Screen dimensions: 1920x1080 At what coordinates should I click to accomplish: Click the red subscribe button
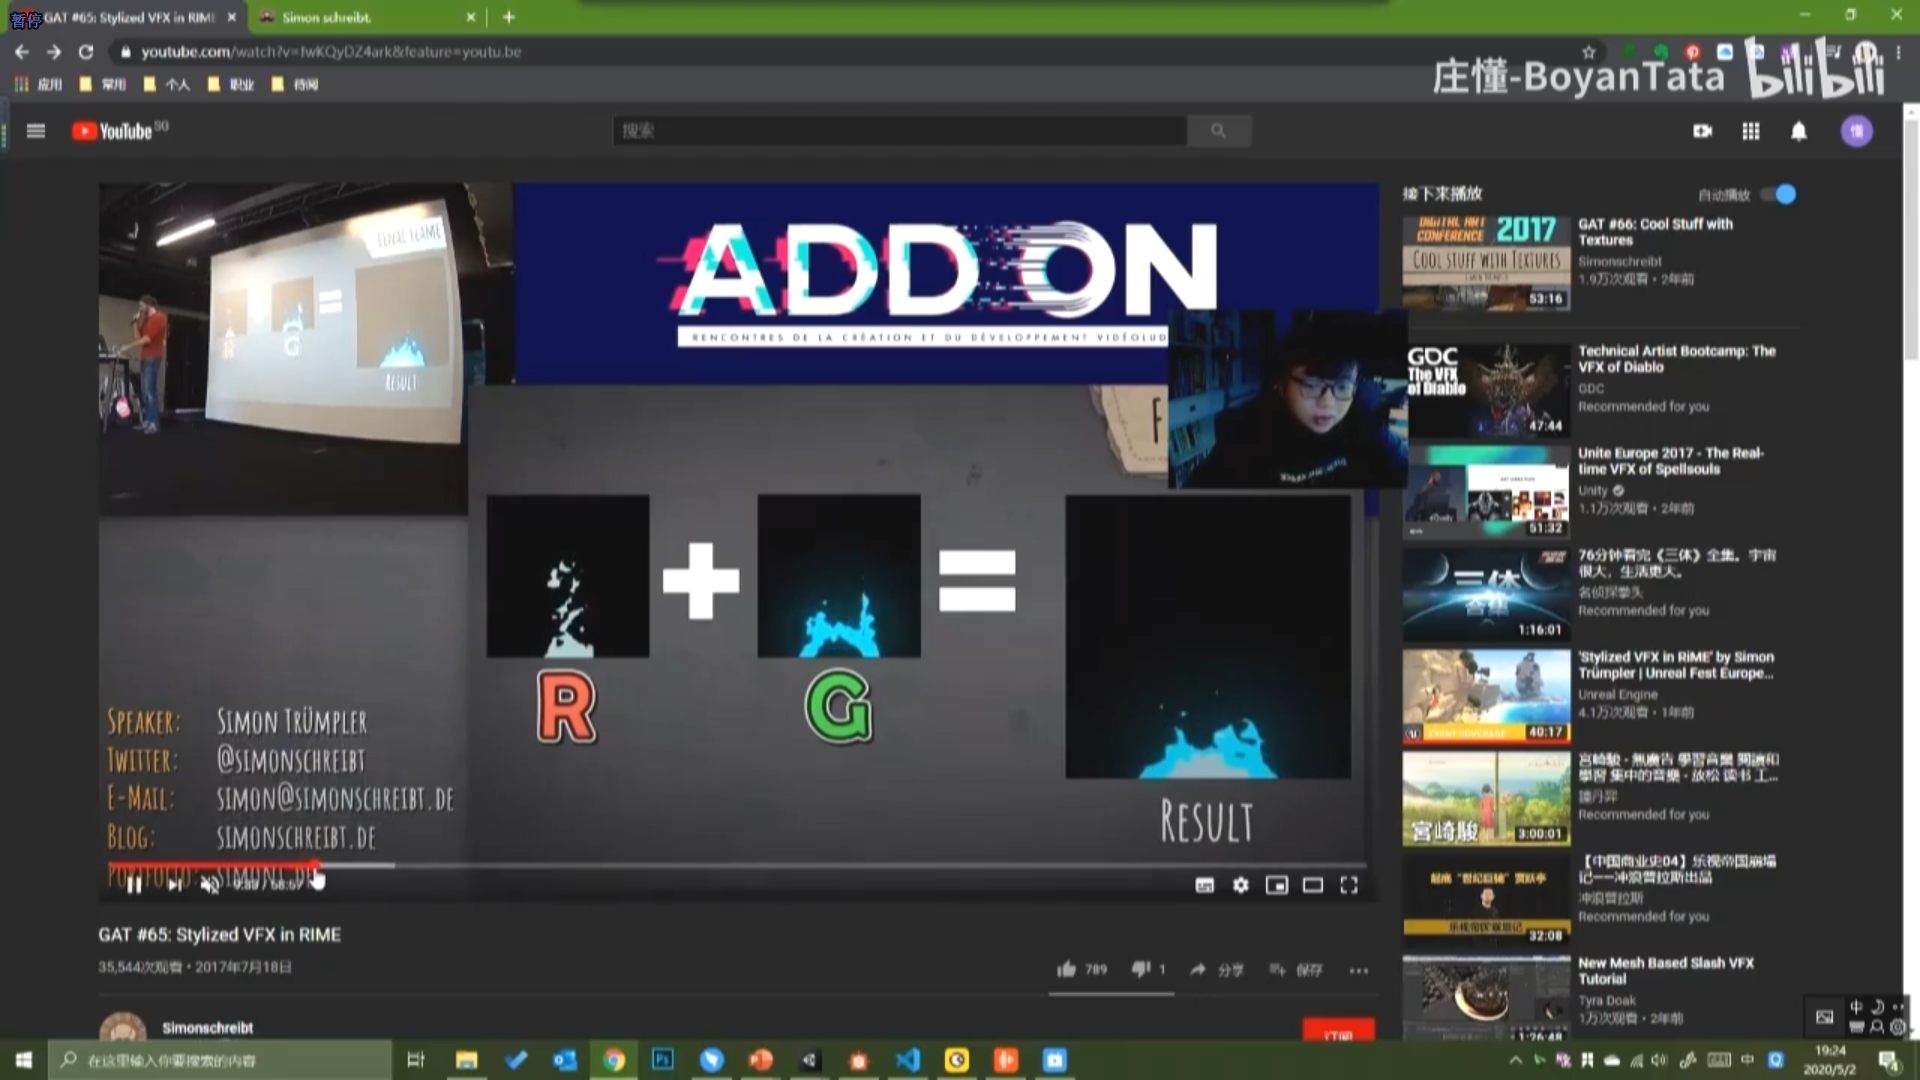pyautogui.click(x=1338, y=1030)
